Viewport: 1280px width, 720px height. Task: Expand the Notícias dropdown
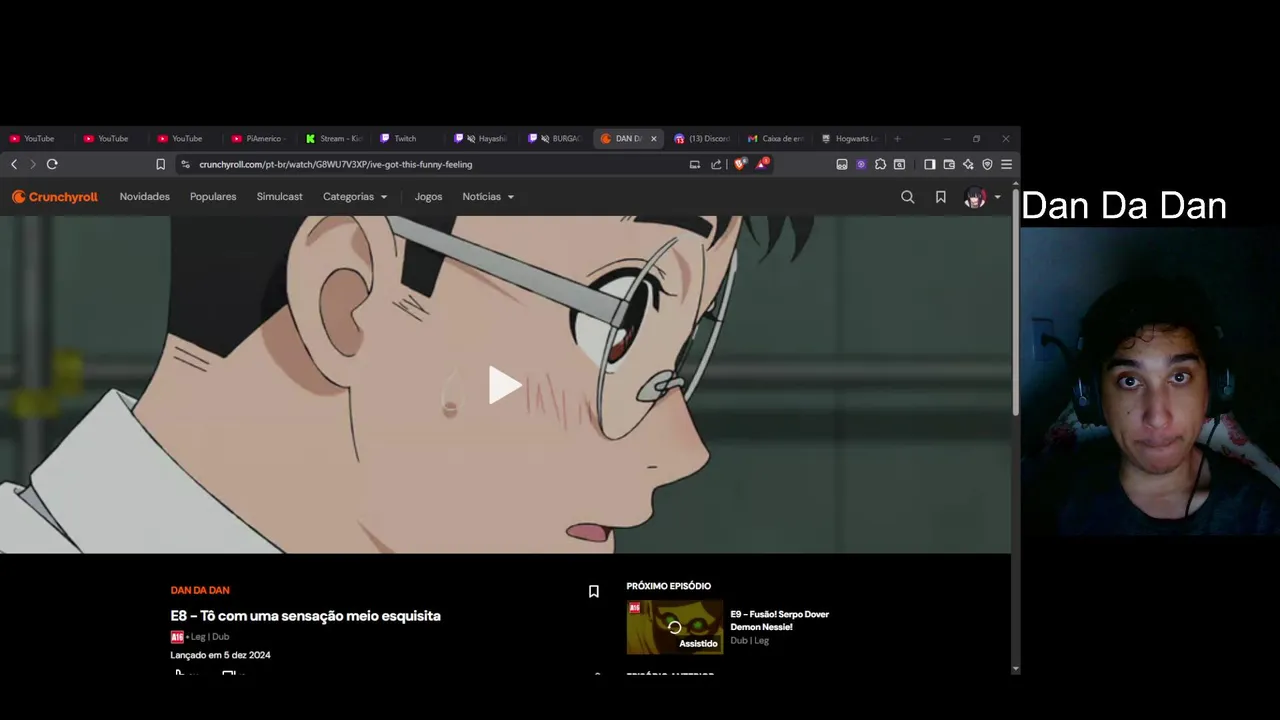click(488, 197)
